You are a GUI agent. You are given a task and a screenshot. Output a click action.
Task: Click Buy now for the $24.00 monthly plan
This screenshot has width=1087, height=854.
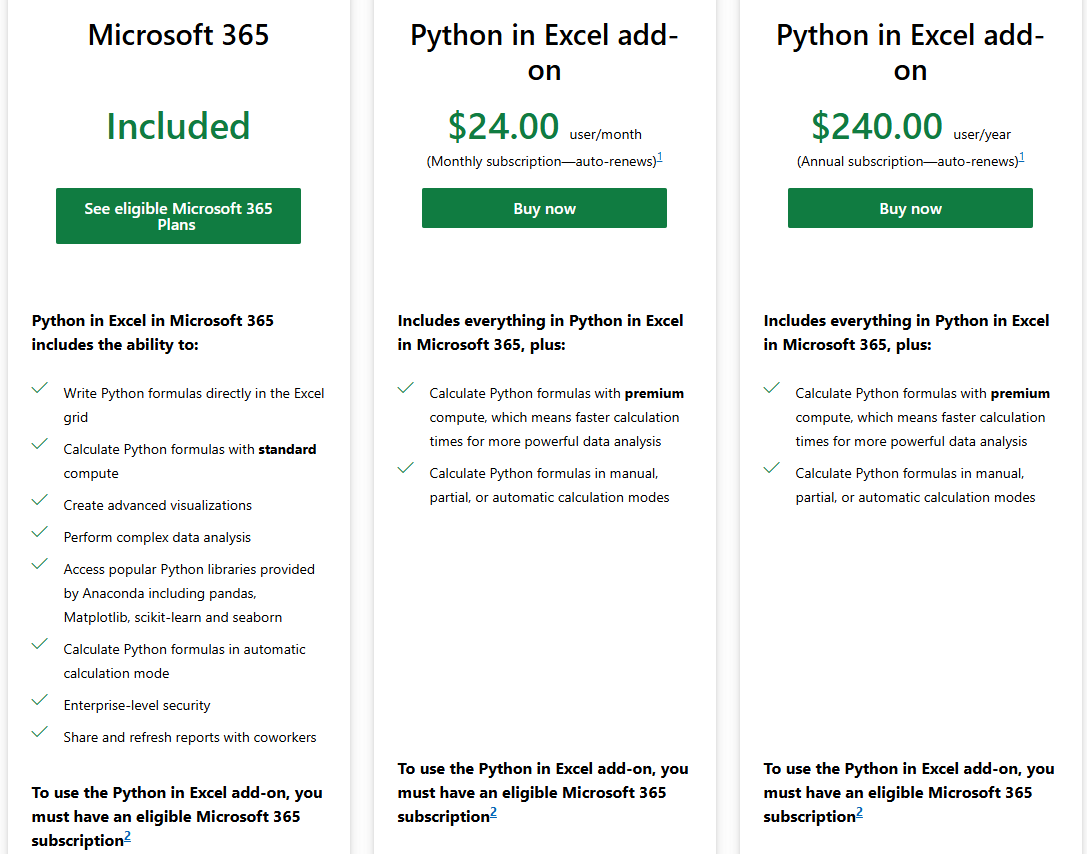[x=544, y=208]
